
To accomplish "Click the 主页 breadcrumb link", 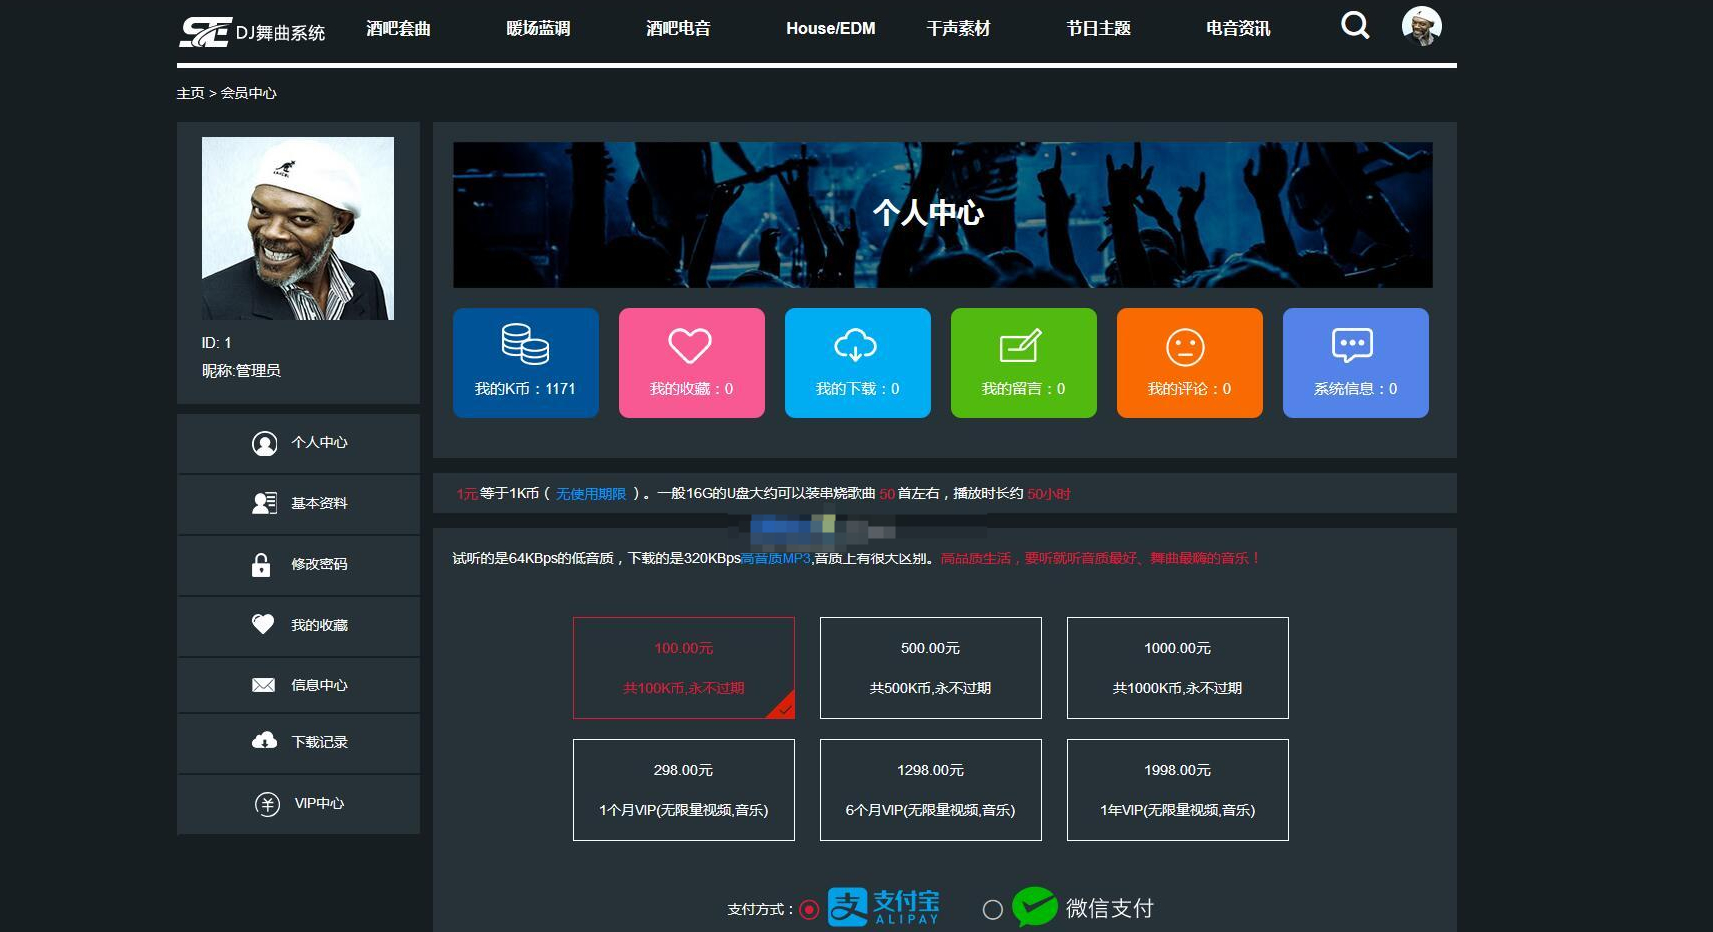I will click(190, 93).
